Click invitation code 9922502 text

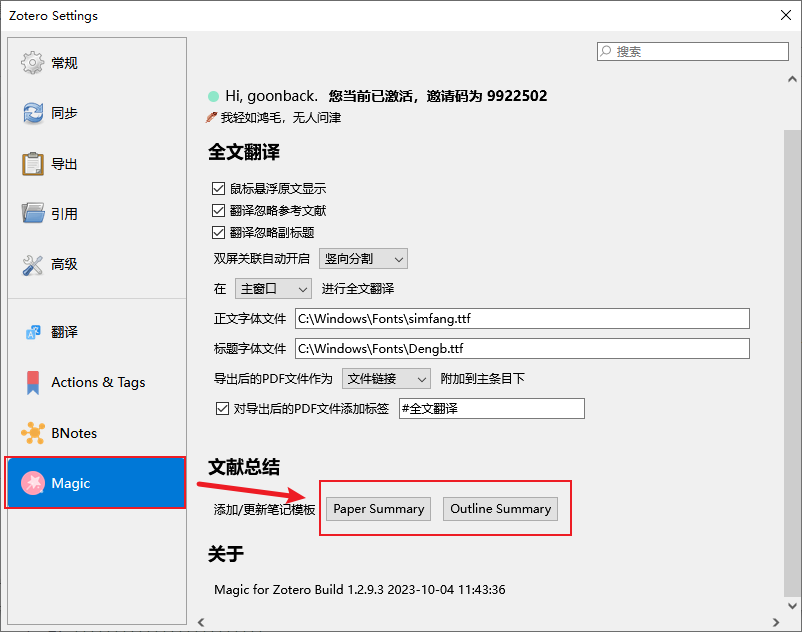(517, 96)
